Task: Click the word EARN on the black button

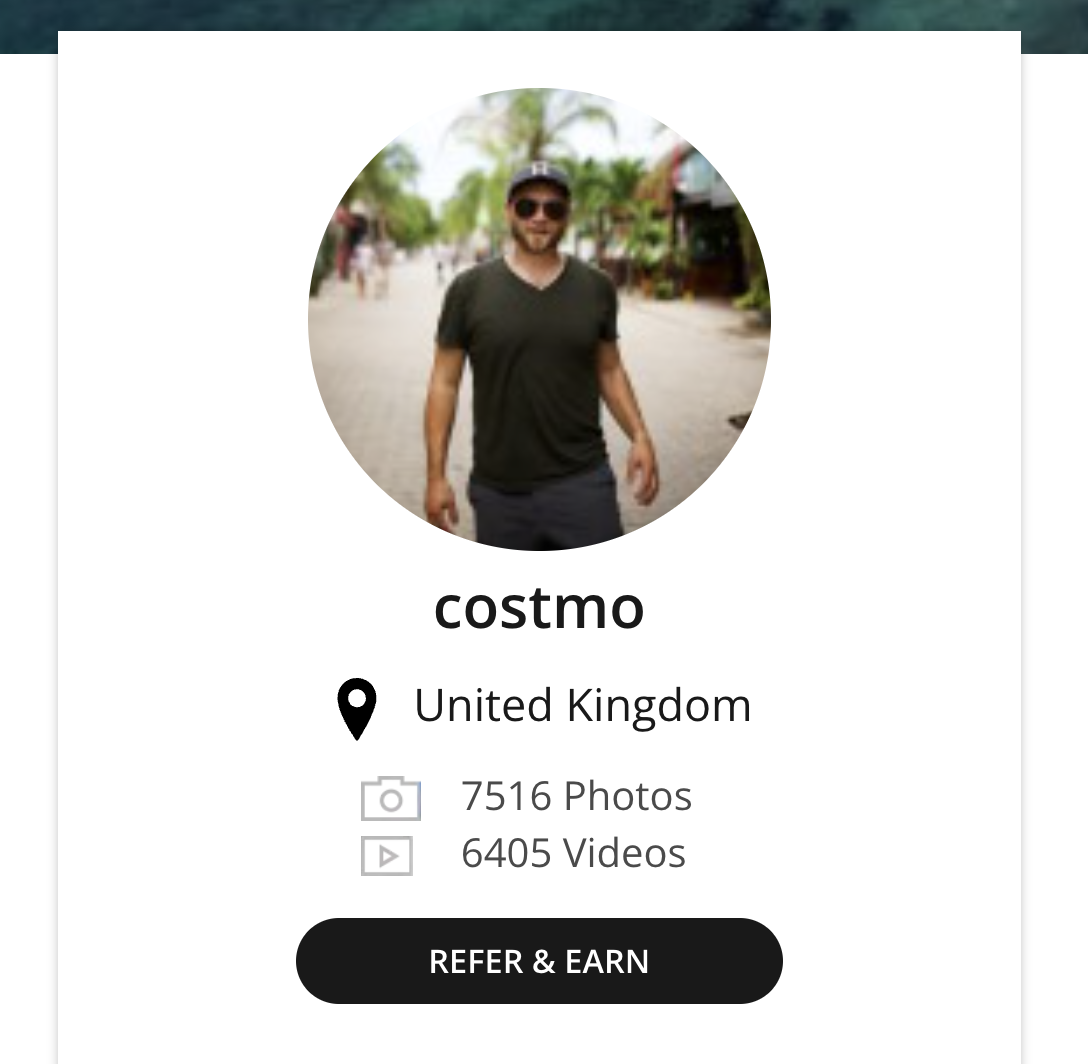Action: (606, 961)
